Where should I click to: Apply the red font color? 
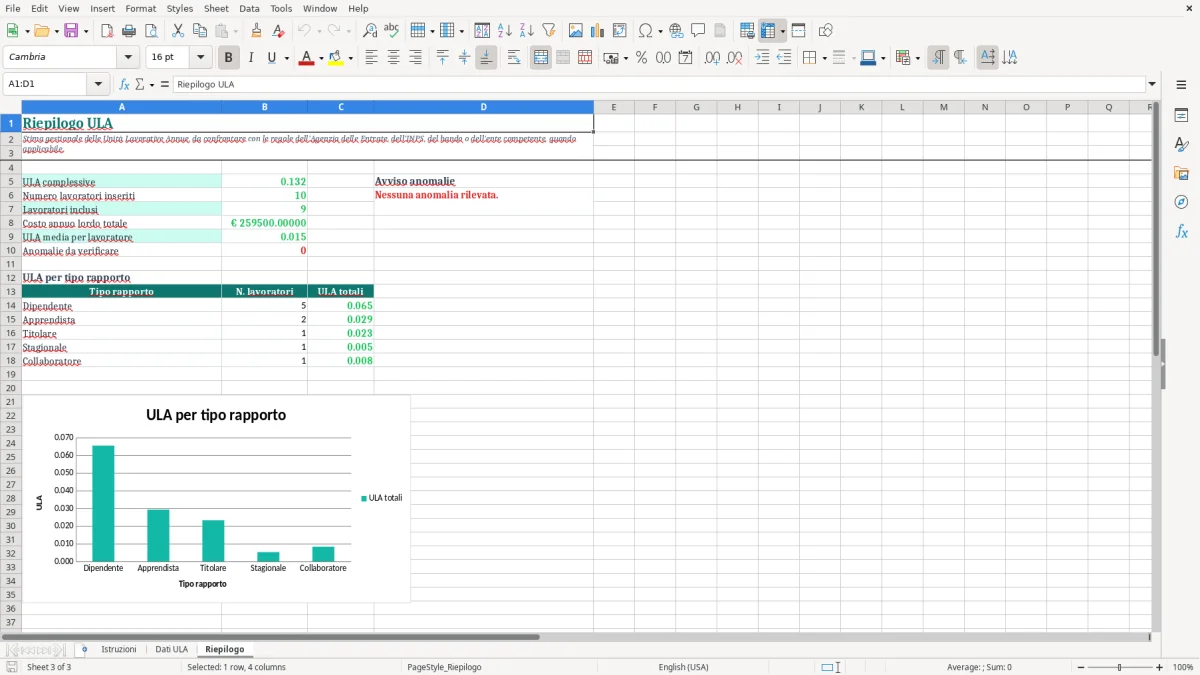click(306, 58)
